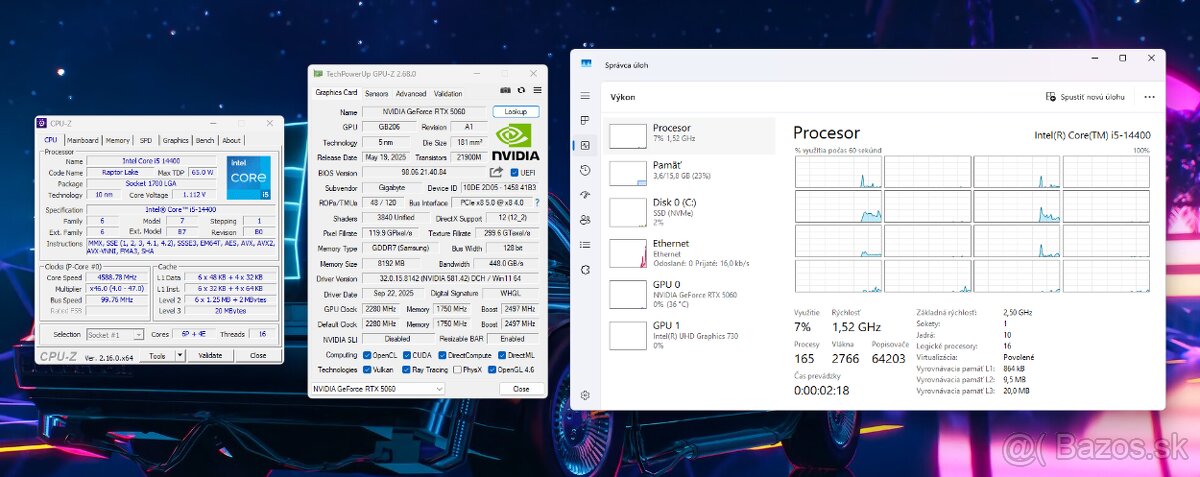The image size is (1200, 477).
Task: Open the About tab in CPU-Z
Action: [232, 140]
